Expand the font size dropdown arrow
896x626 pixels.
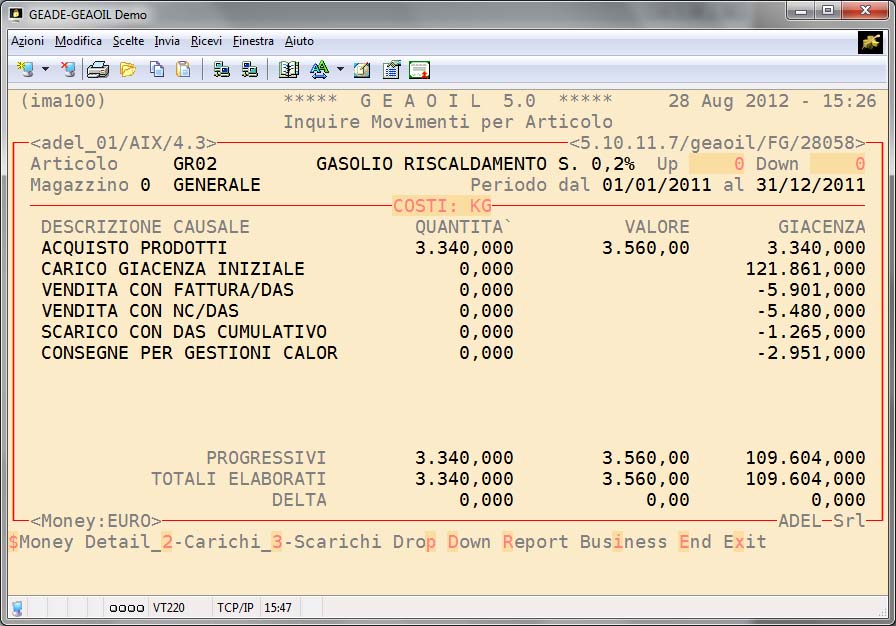[x=340, y=70]
